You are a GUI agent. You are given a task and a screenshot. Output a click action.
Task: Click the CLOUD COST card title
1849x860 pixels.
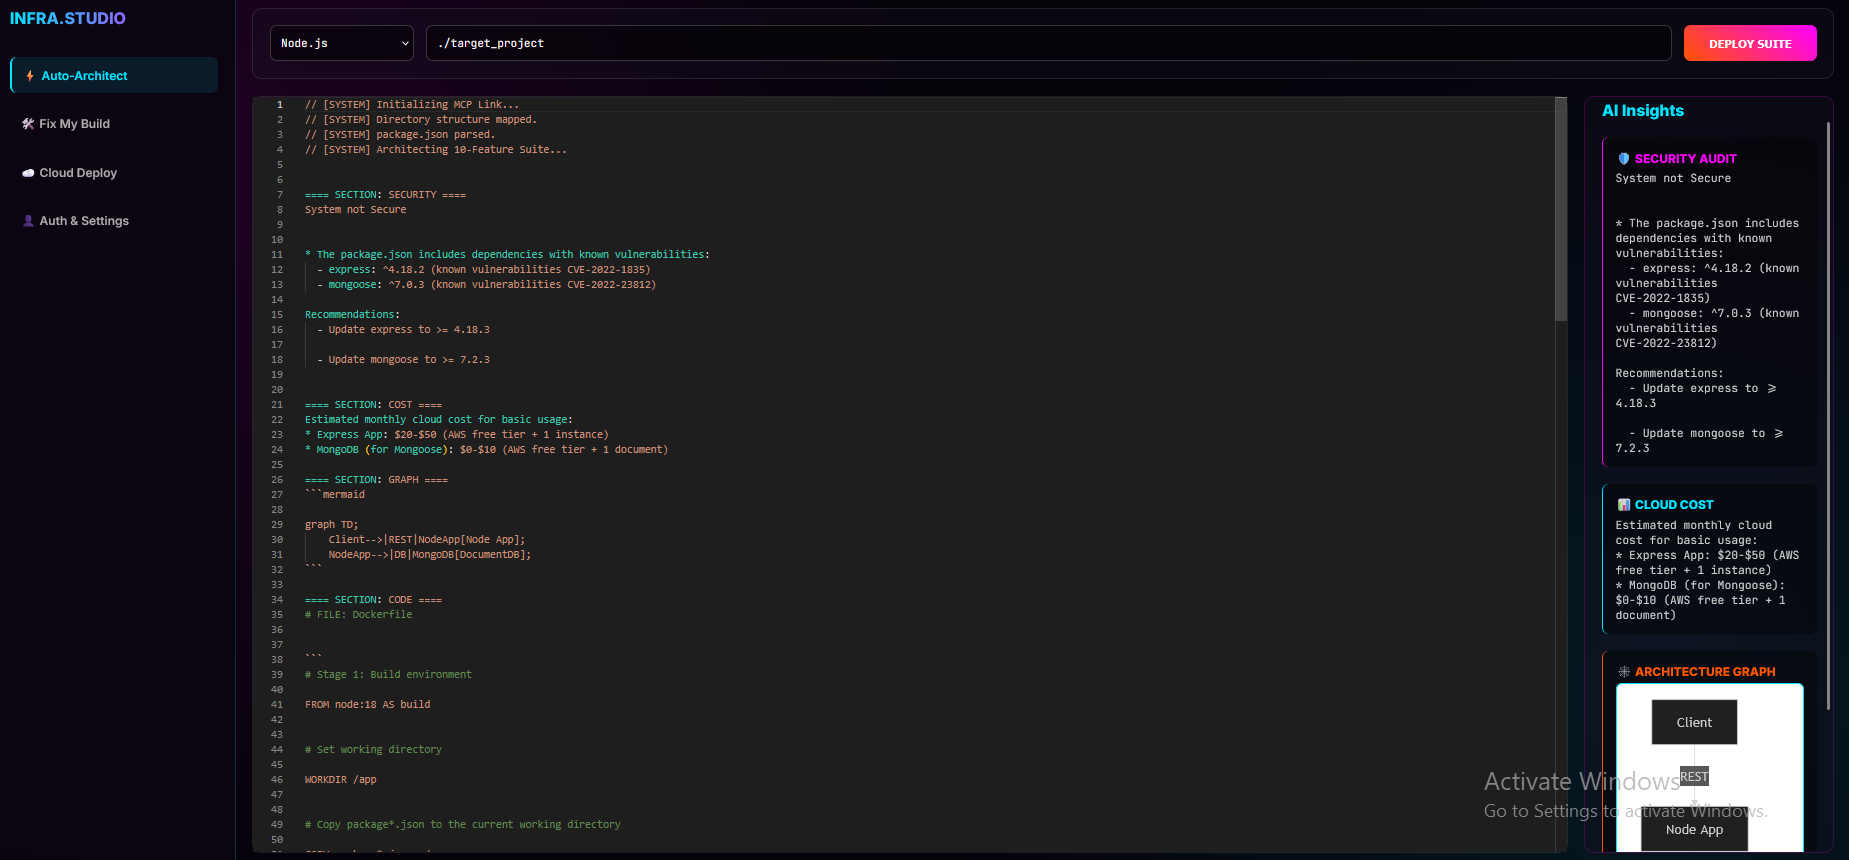tap(1674, 505)
